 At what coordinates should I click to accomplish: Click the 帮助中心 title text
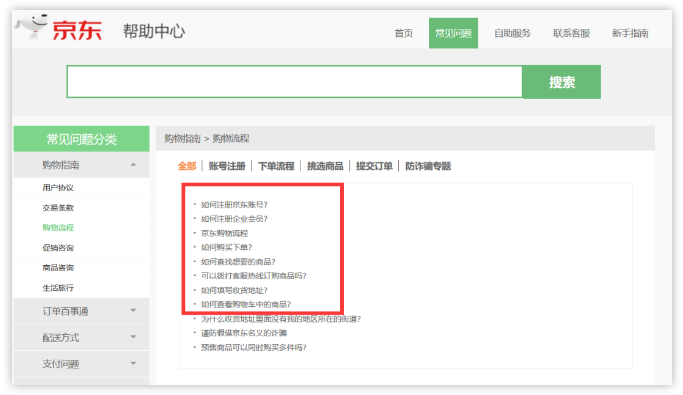tap(154, 31)
